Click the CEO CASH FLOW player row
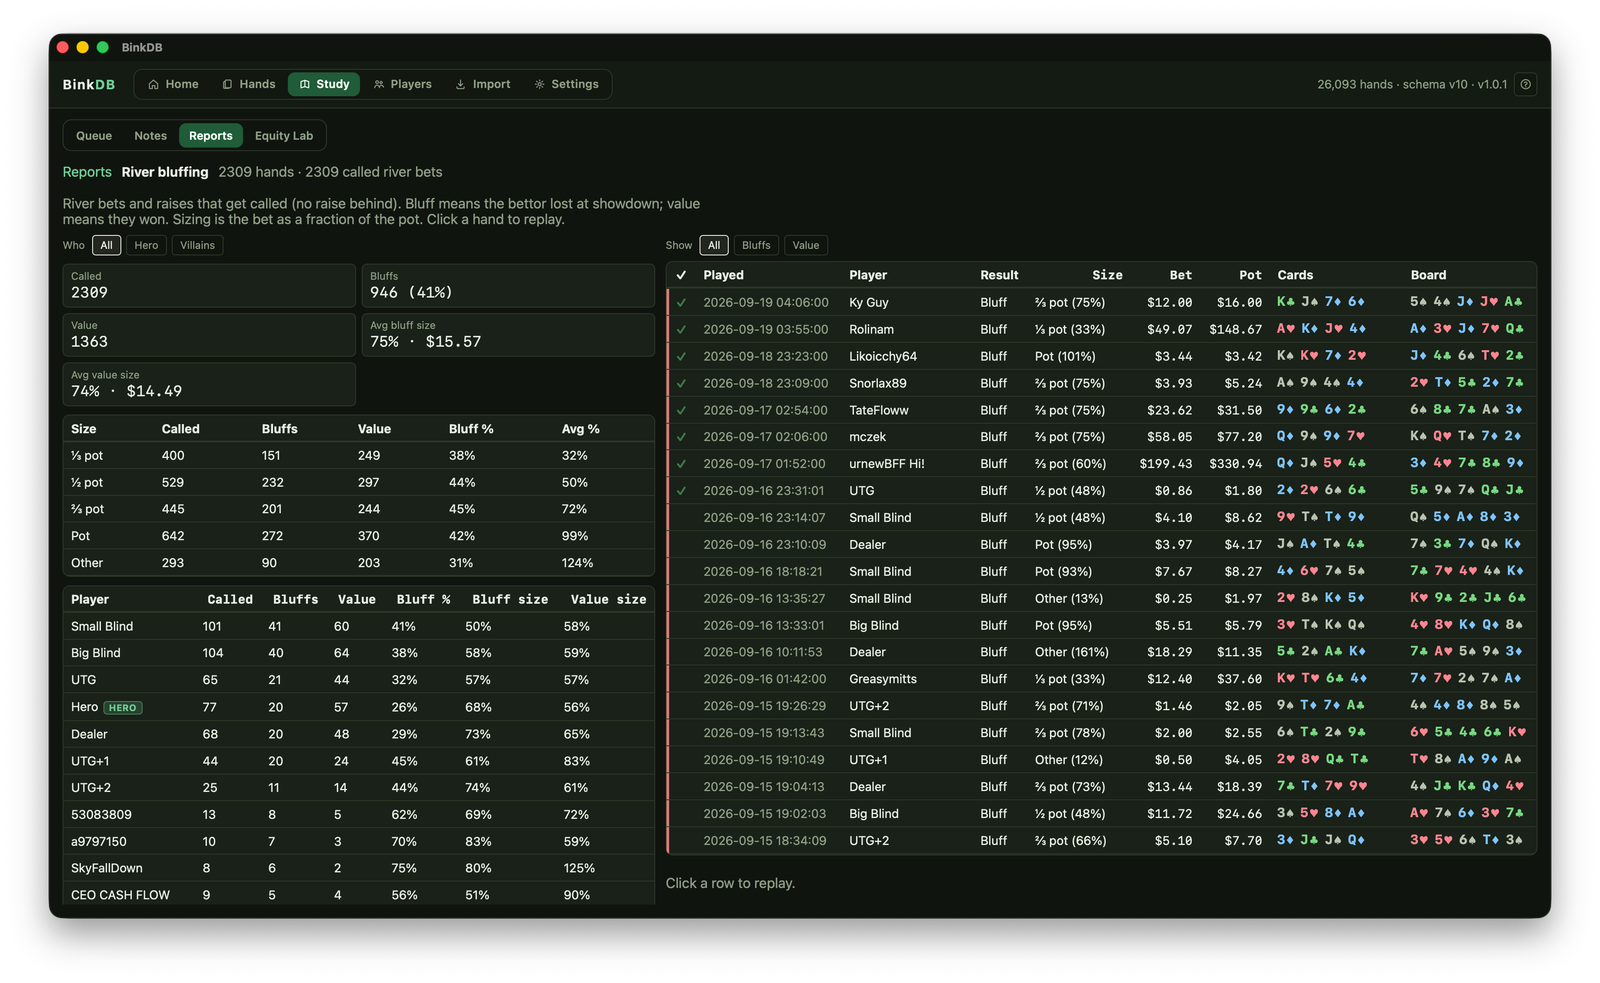The image size is (1600, 983). click(358, 895)
